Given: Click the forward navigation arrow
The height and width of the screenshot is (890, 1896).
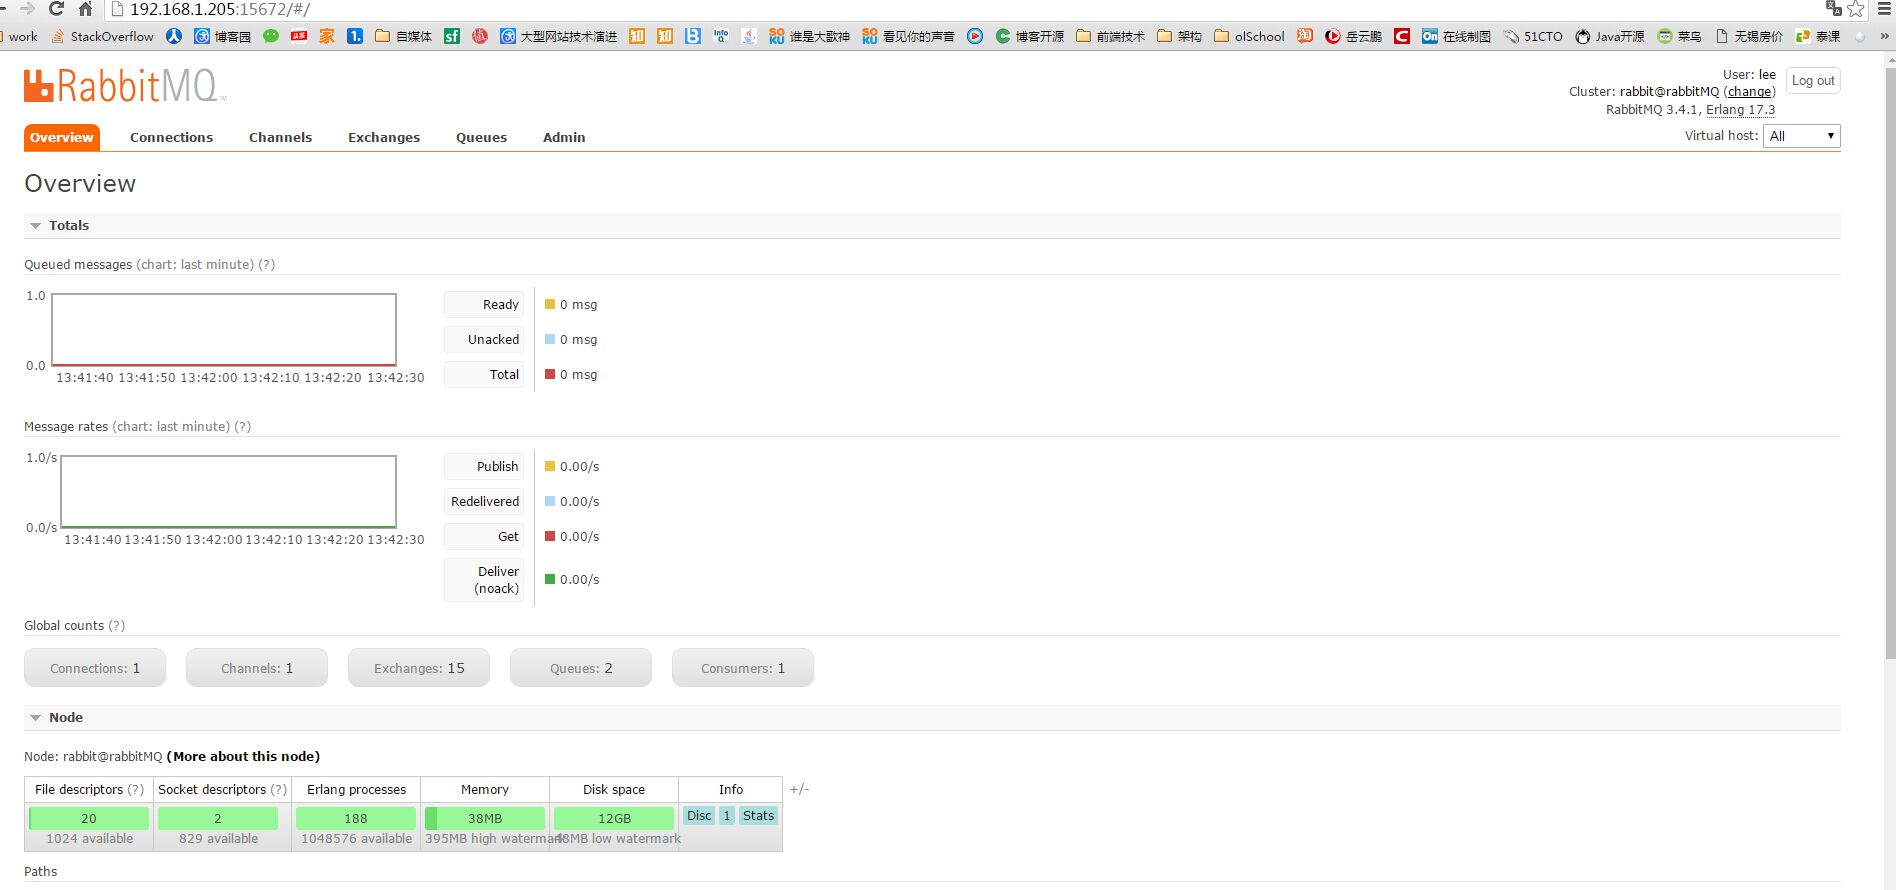Looking at the screenshot, I should (x=27, y=9).
